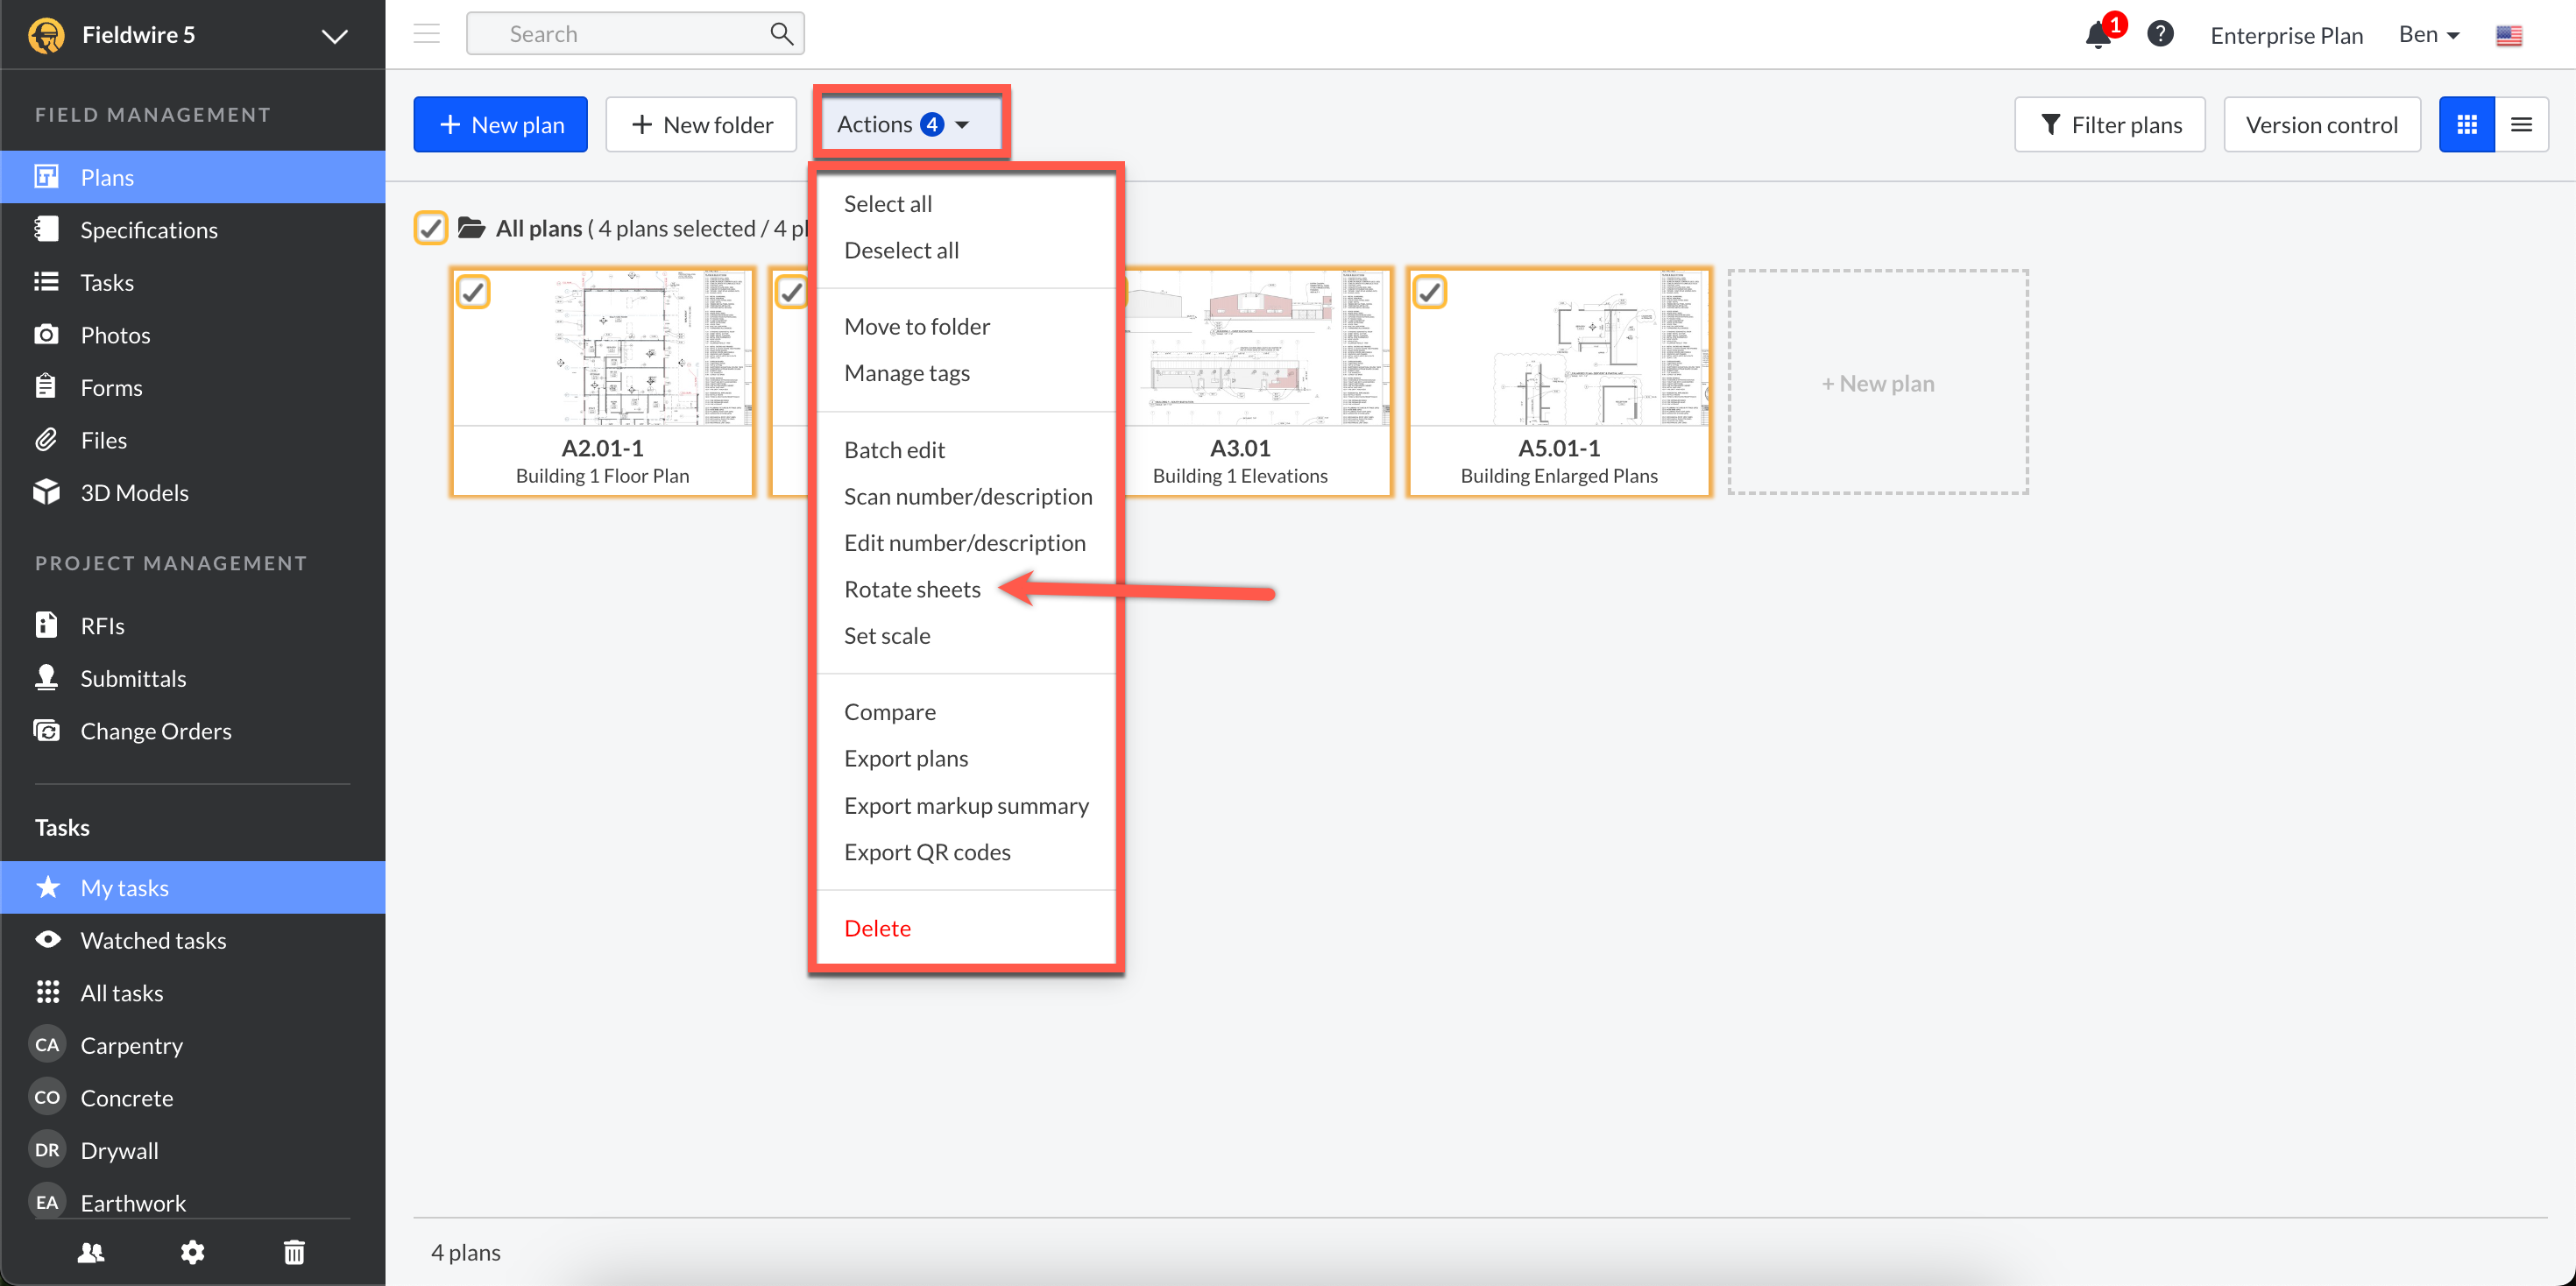Click the blue New plan button
Viewport: 2576px width, 1286px height.
pos(500,125)
